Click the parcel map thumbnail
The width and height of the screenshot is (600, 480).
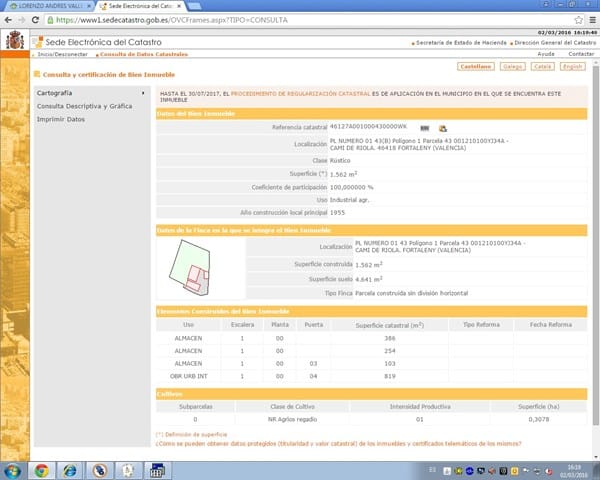(x=190, y=268)
